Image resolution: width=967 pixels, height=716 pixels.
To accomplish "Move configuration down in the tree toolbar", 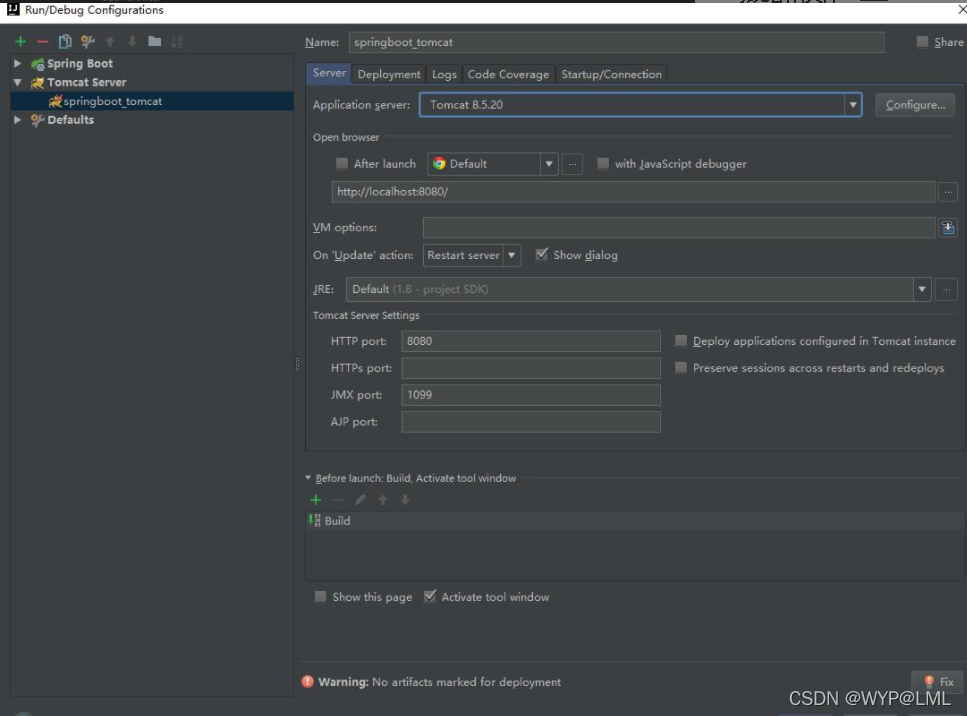I will pyautogui.click(x=132, y=41).
